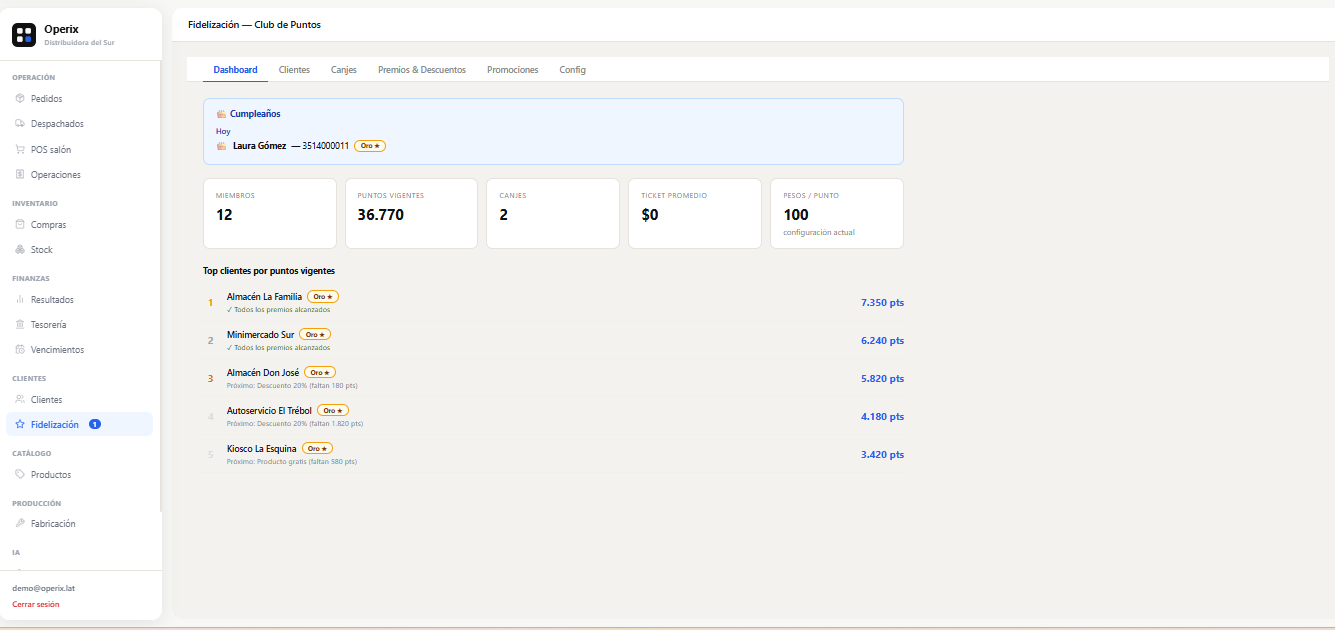Image resolution: width=1335 pixels, height=630 pixels.
Task: Open the Premios & Descuentos tab
Action: pos(422,70)
